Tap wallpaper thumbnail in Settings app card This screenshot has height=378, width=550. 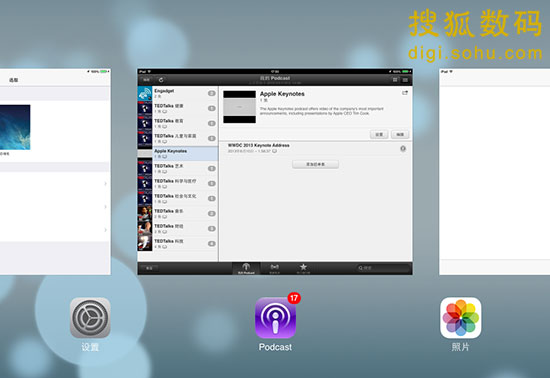pos(15,127)
